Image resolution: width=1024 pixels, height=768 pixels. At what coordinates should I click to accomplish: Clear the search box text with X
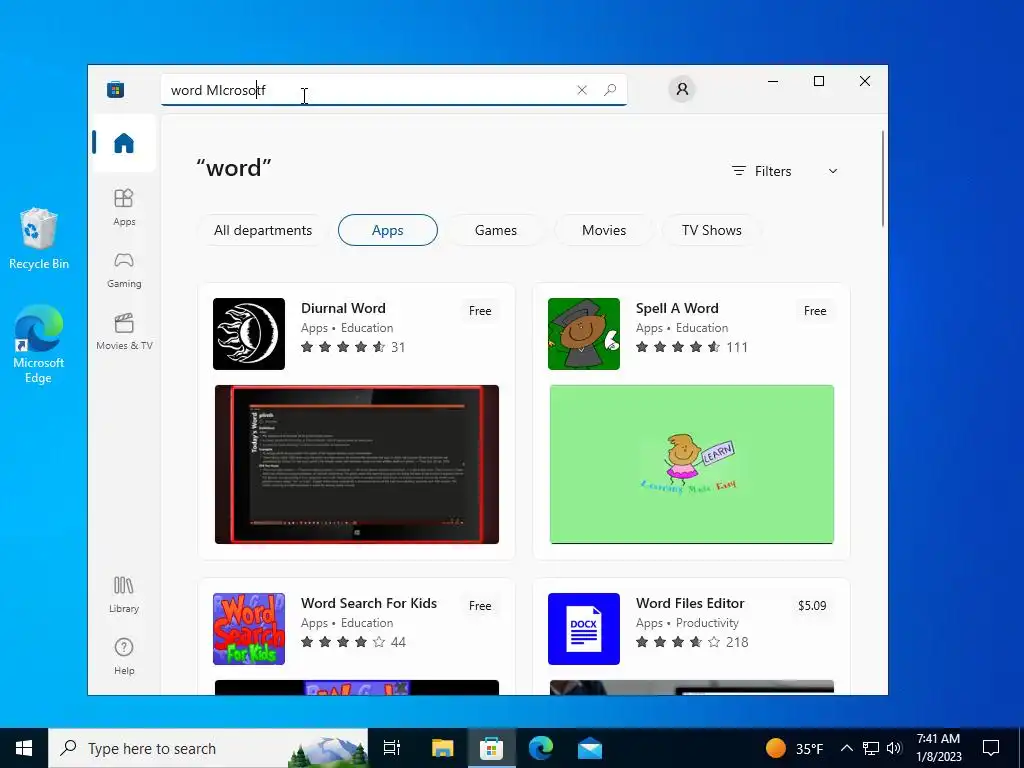(x=582, y=90)
